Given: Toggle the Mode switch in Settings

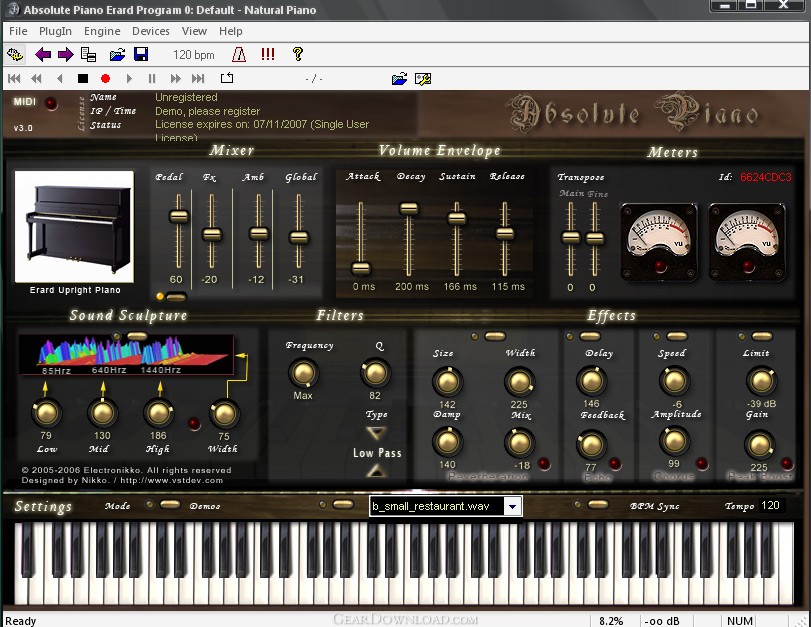Looking at the screenshot, I should (170, 504).
